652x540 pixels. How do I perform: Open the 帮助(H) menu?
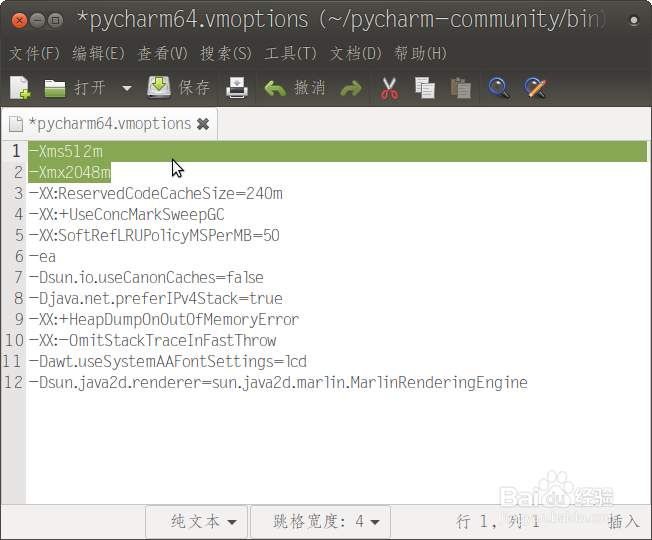tap(420, 54)
